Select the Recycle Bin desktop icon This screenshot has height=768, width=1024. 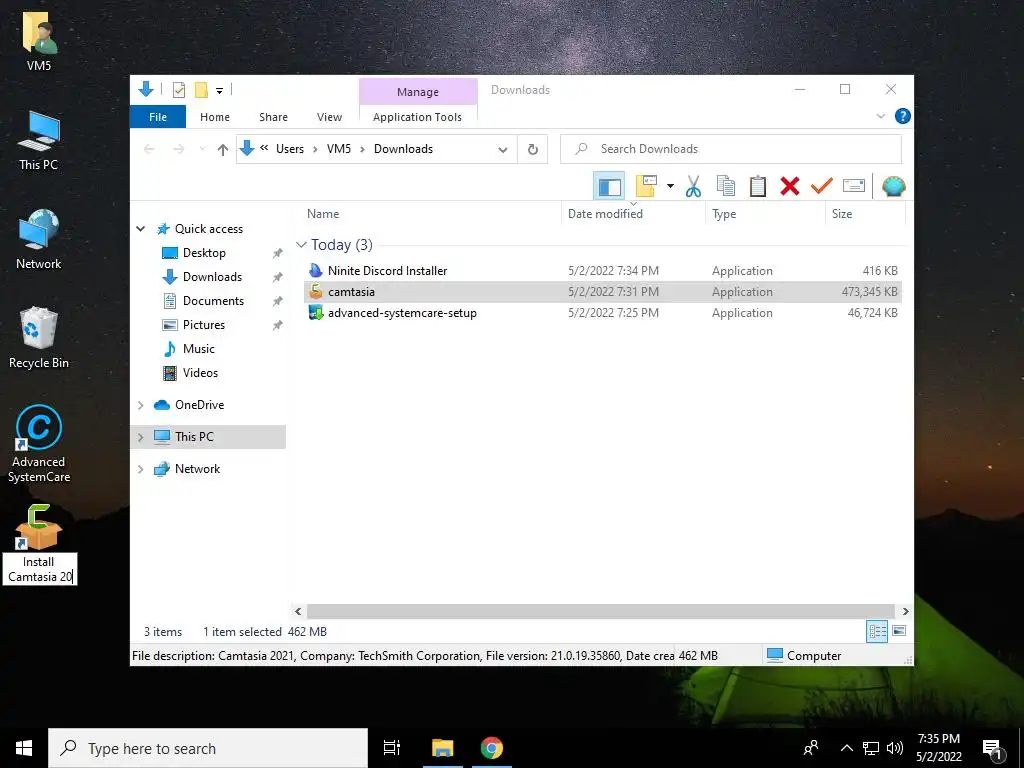click(39, 338)
